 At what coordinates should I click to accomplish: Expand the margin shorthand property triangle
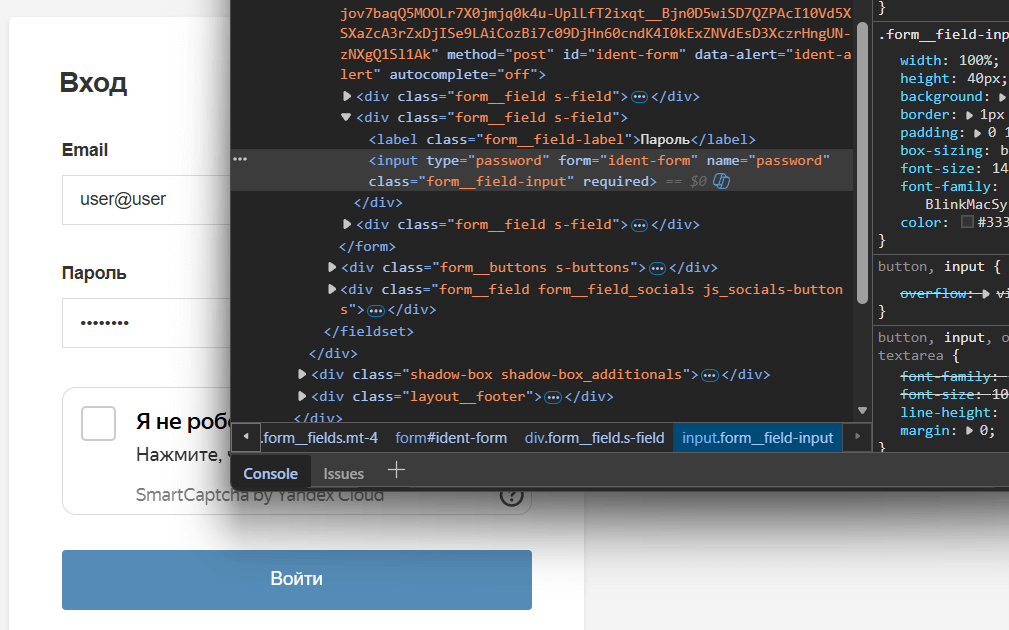tap(970, 431)
